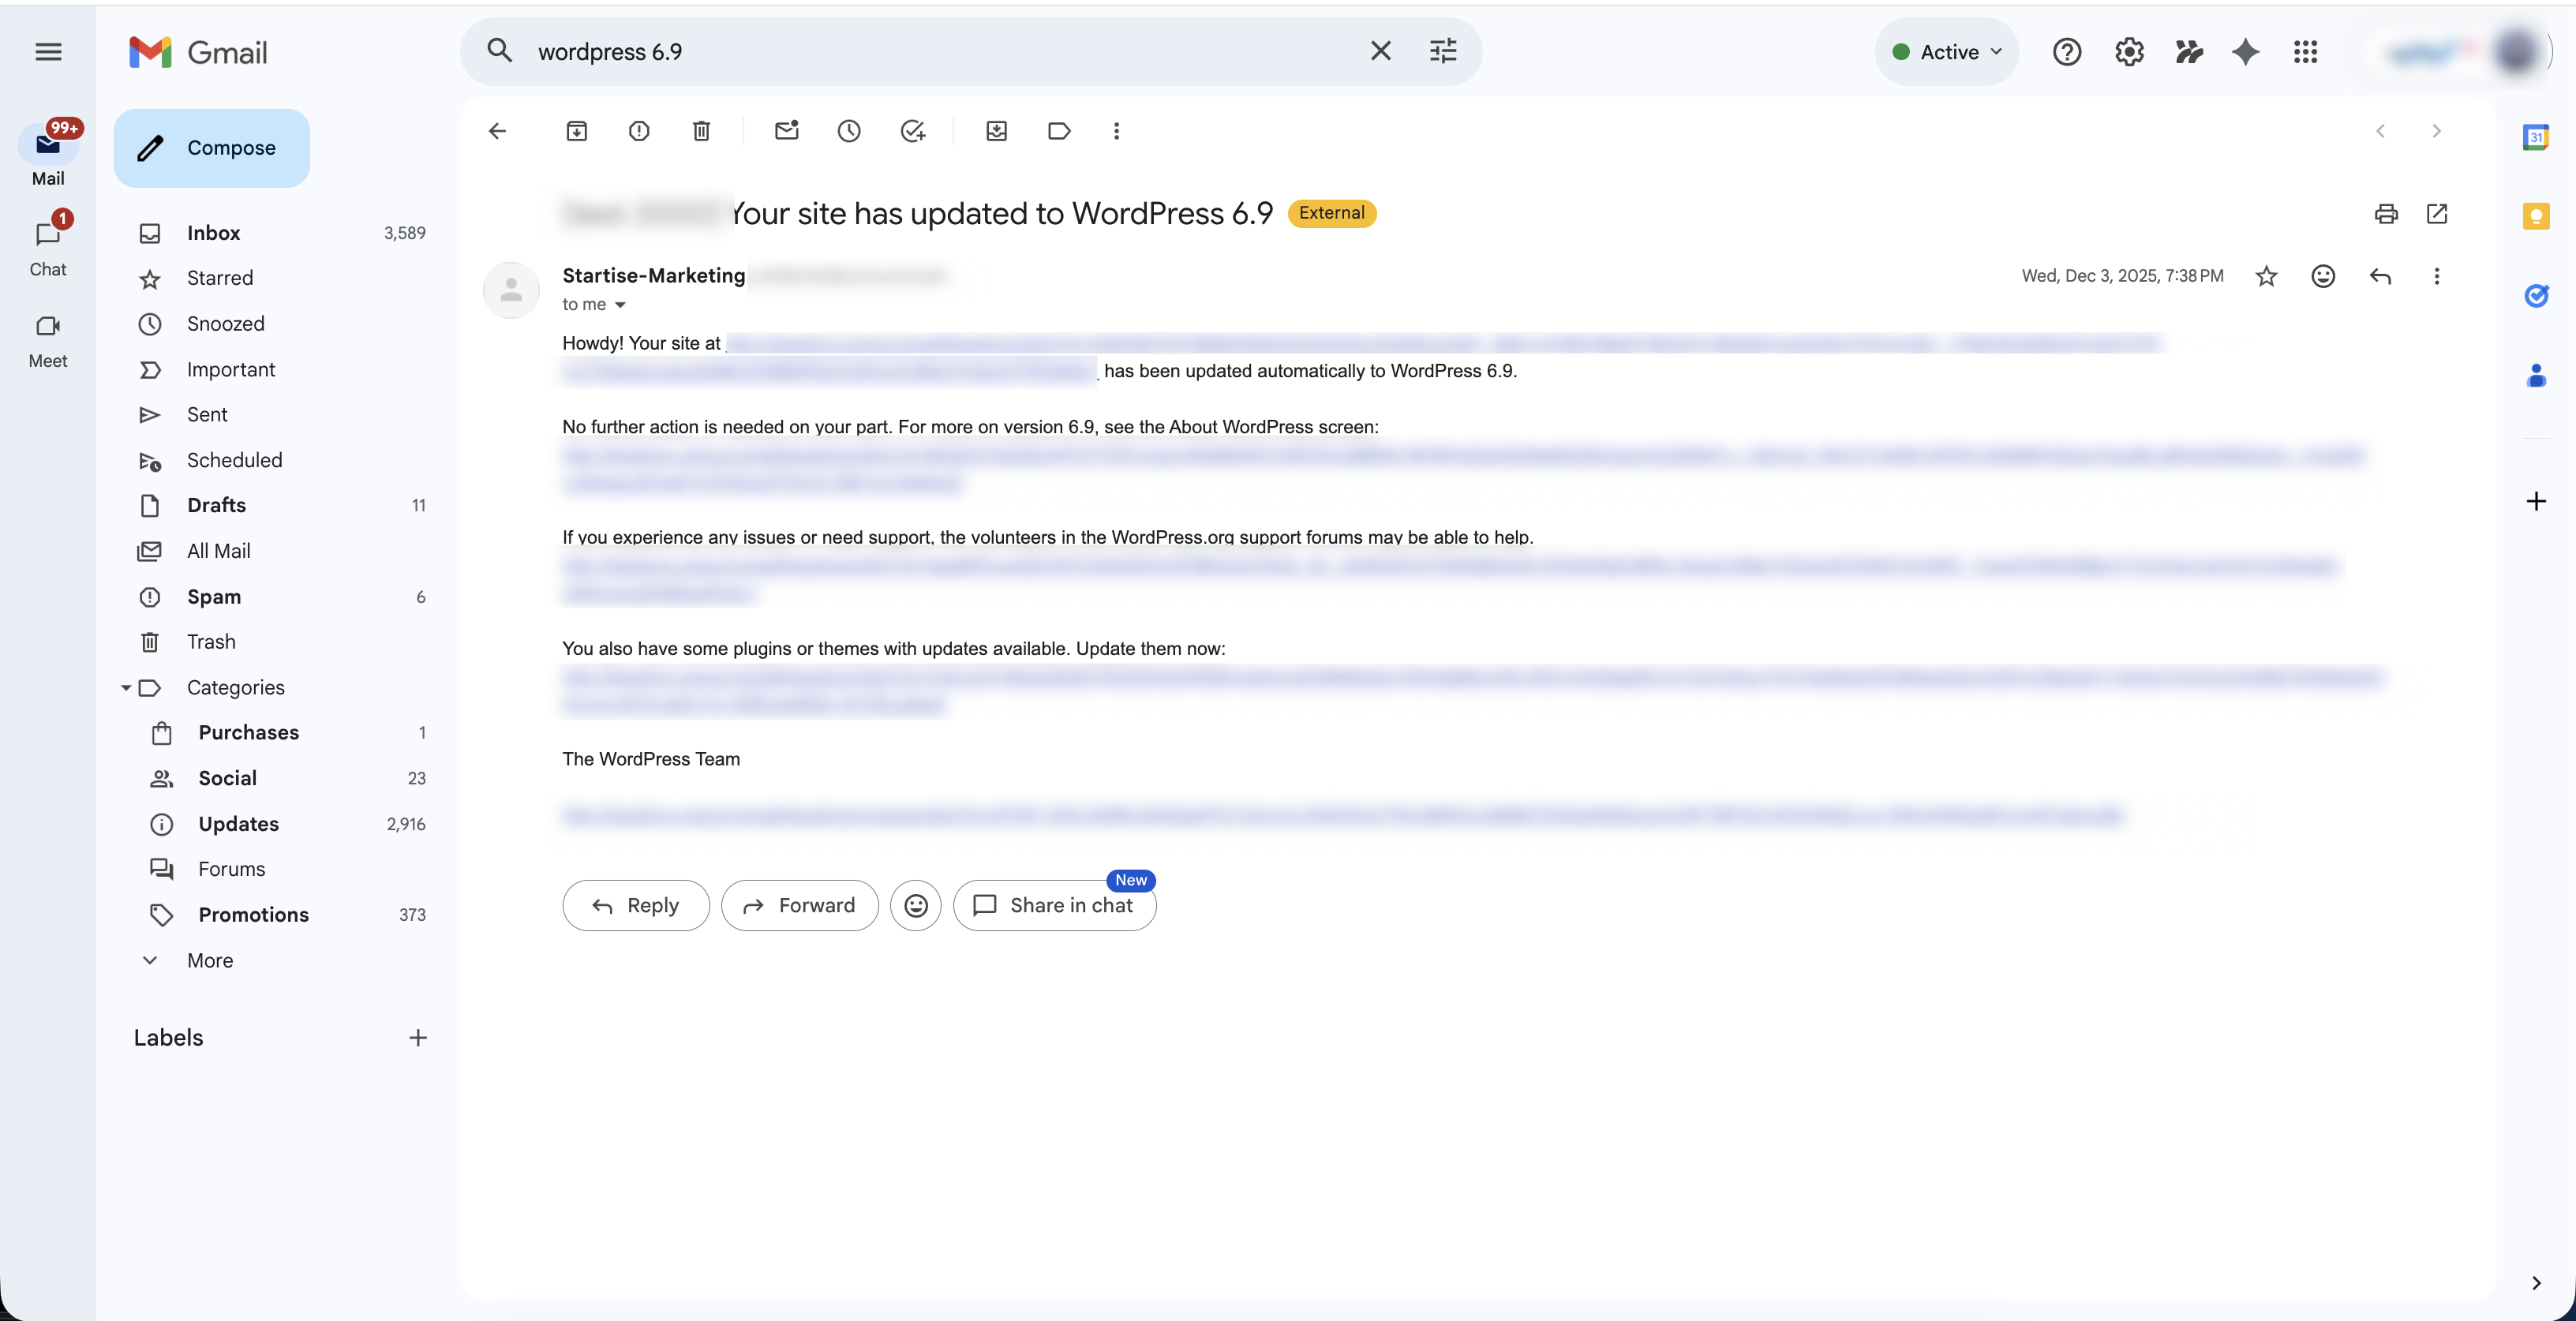The image size is (2576, 1321).
Task: Show search options filter sliders icon
Action: (x=1443, y=51)
